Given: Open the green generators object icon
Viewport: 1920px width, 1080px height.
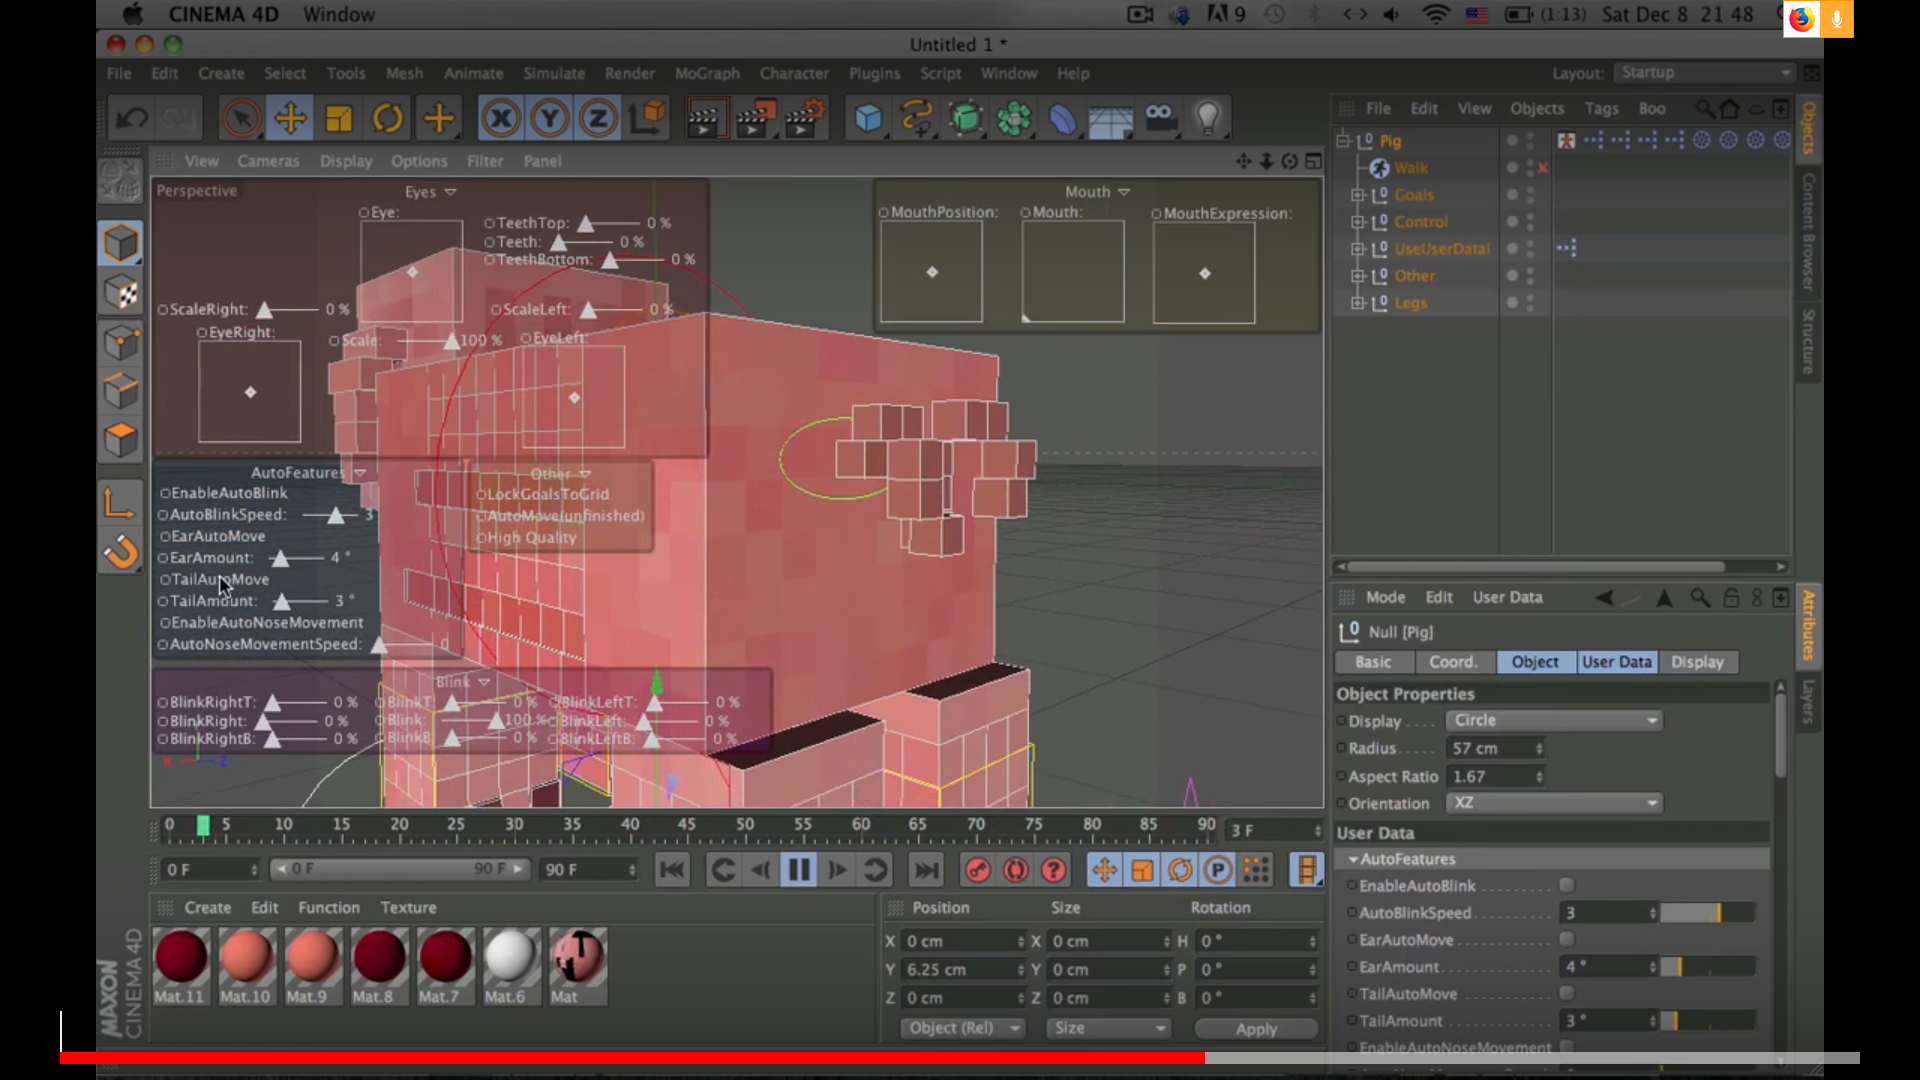Looking at the screenshot, I should pyautogui.click(x=966, y=118).
